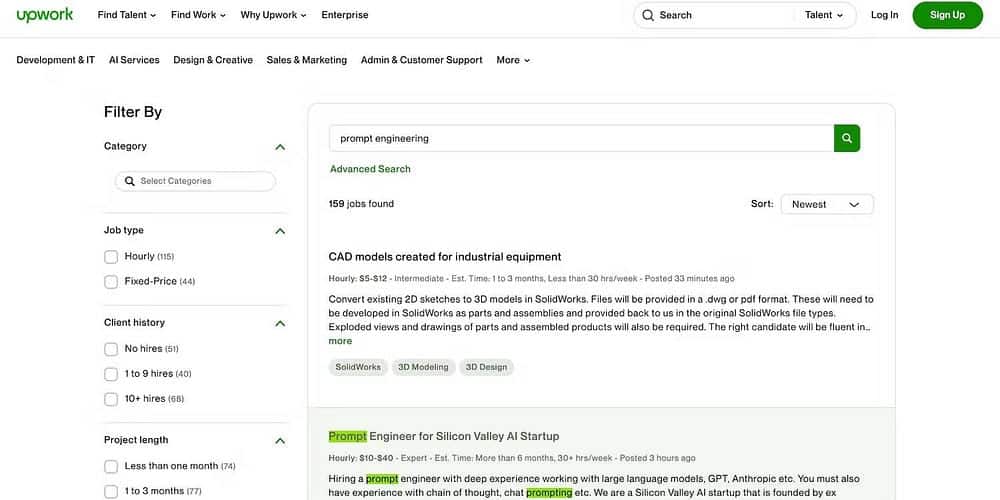Click the green Sign Up button

point(947,15)
